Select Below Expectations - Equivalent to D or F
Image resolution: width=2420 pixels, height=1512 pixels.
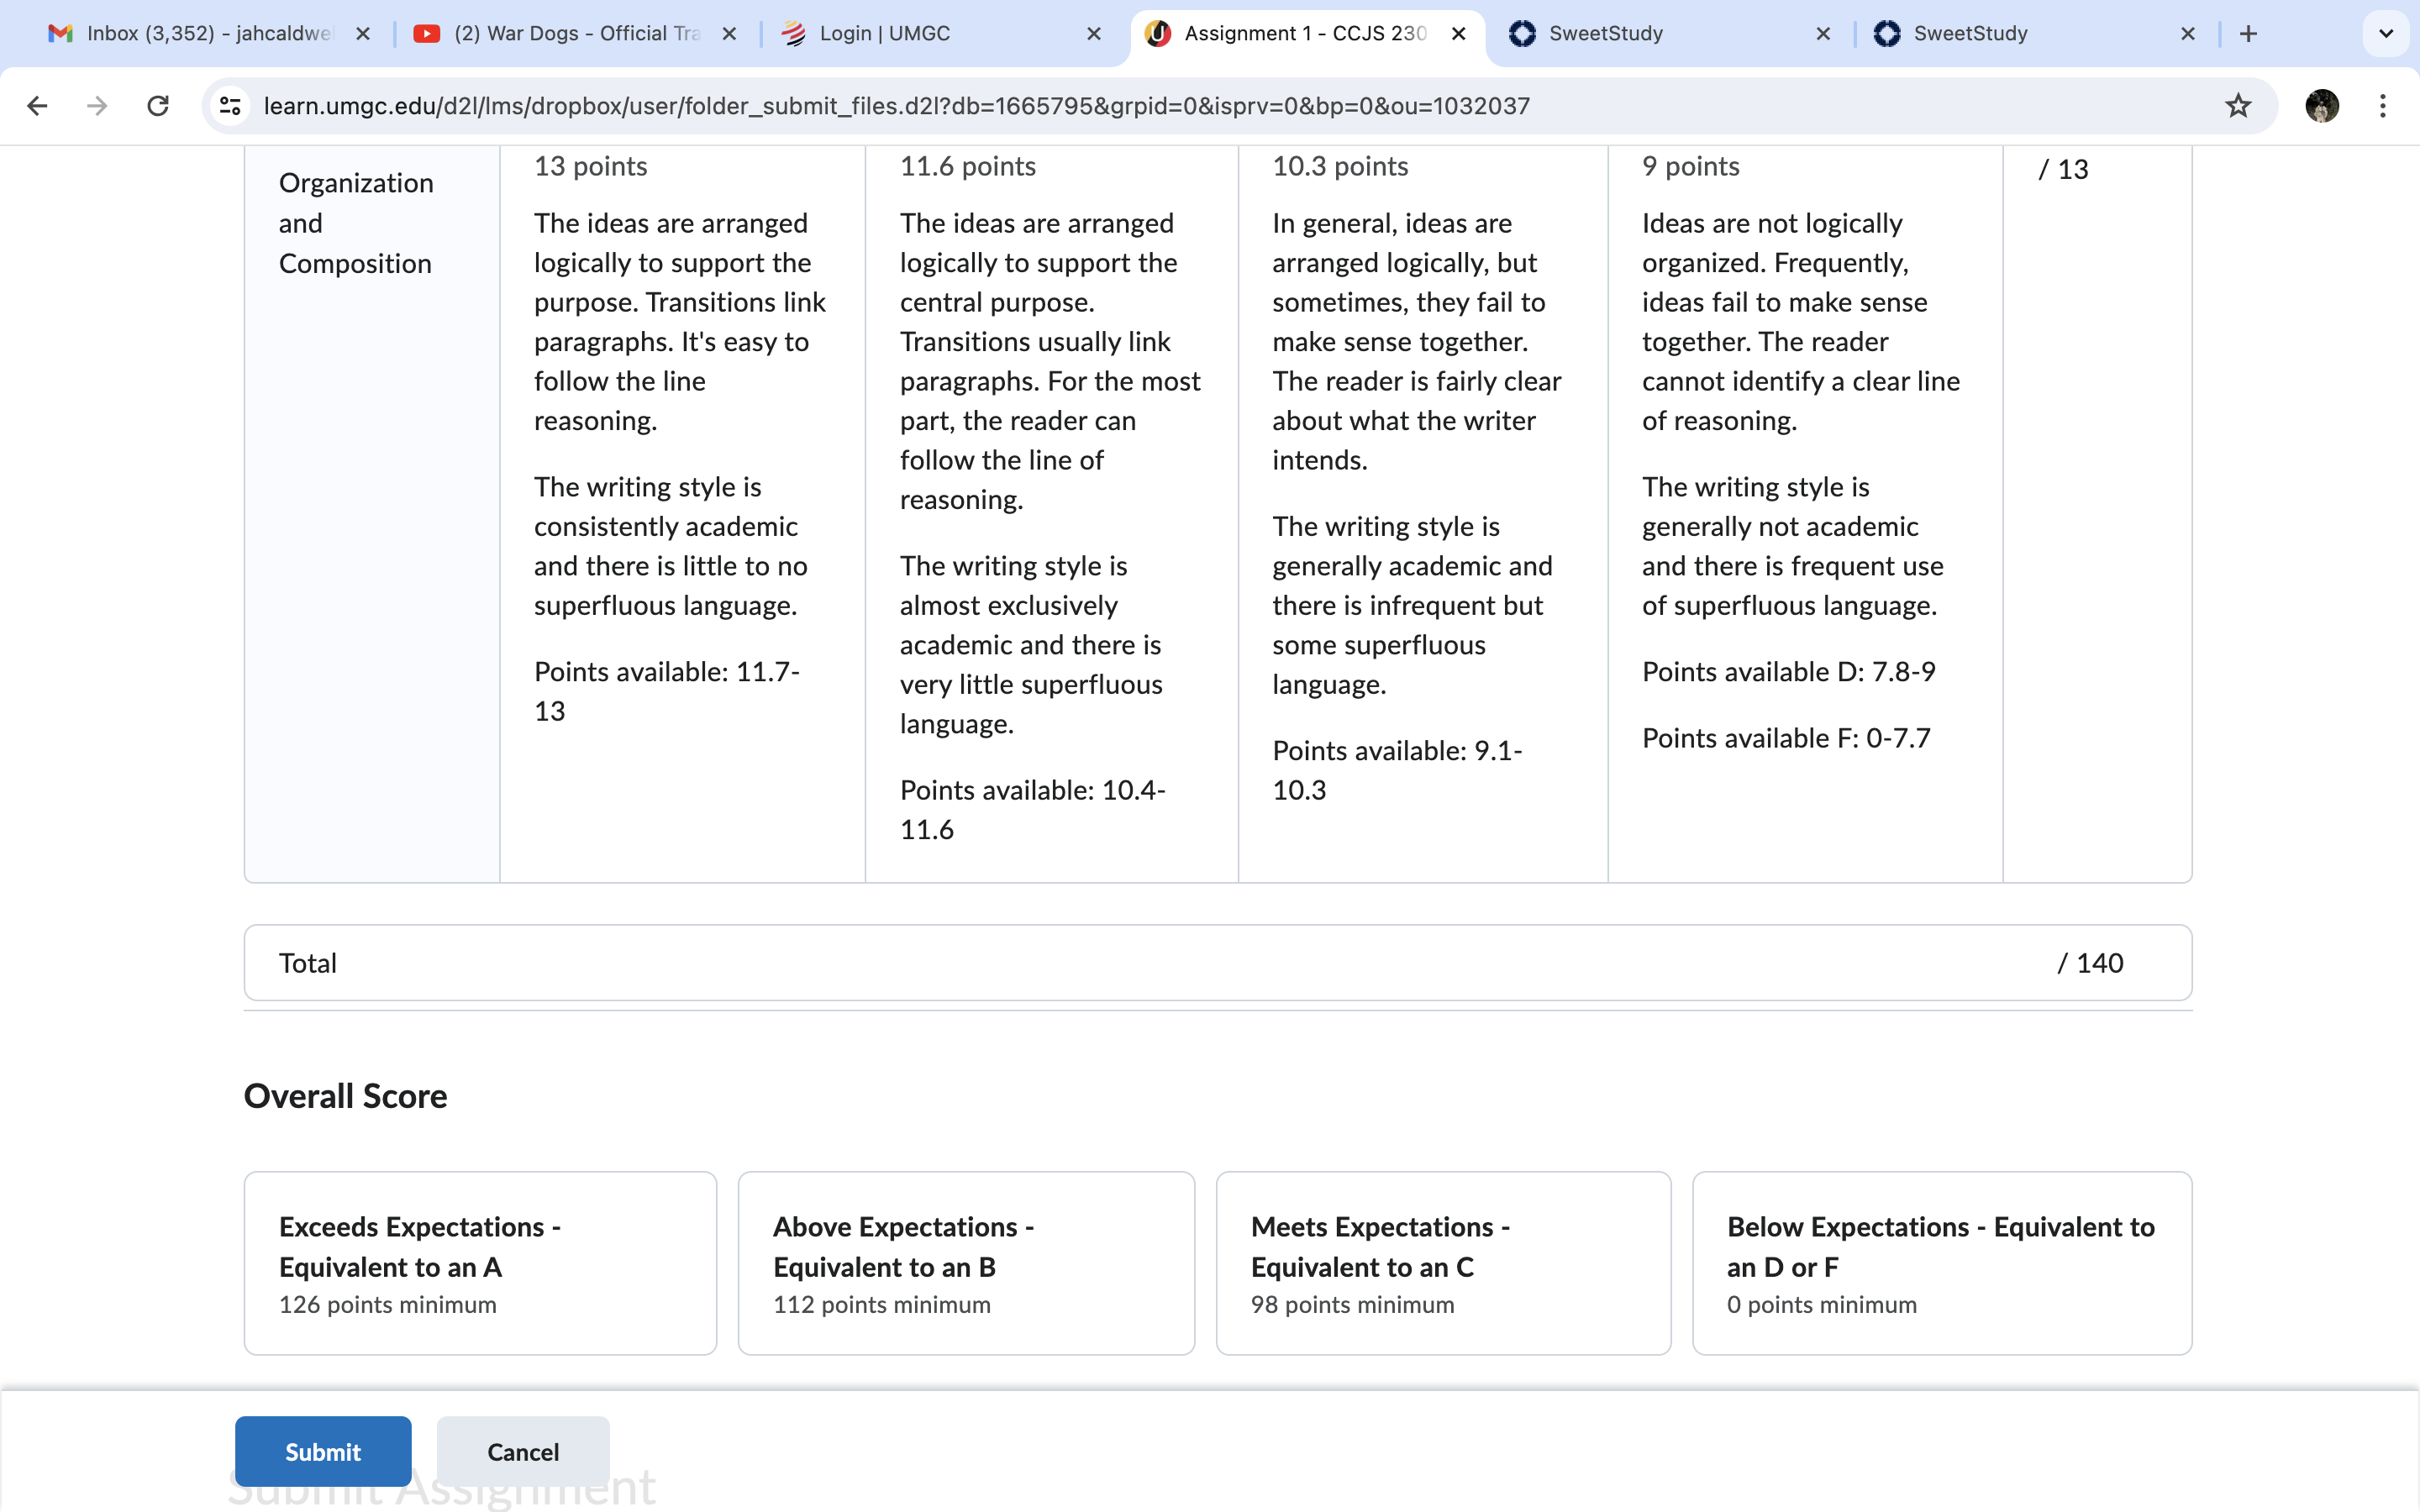[1942, 1263]
